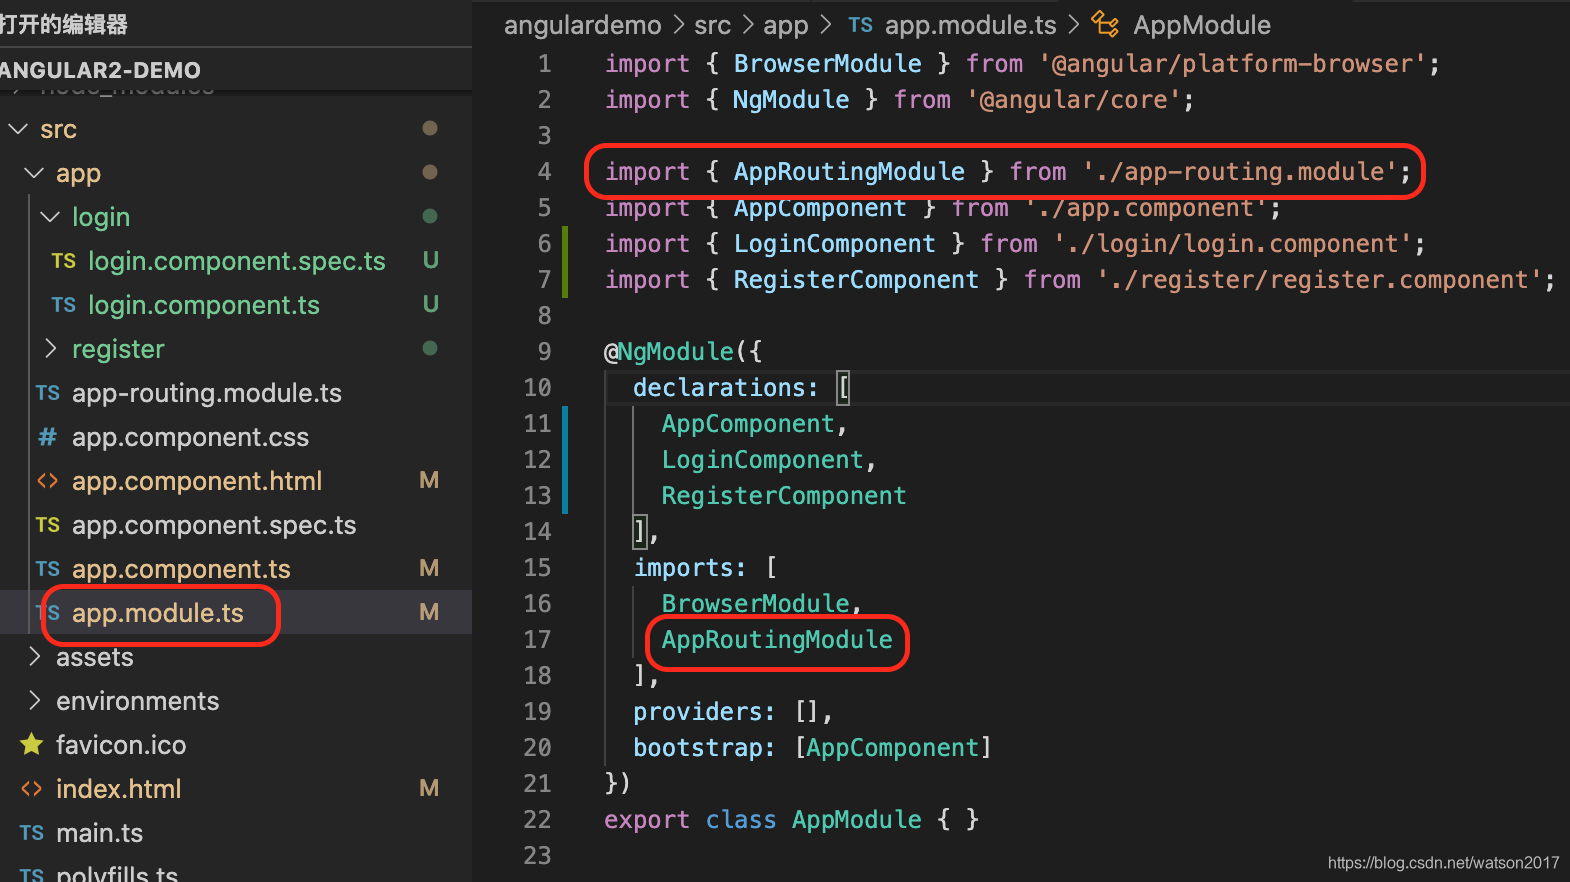This screenshot has width=1570, height=882.
Task: Click '@angular/platform-browser' import path
Action: [1232, 64]
